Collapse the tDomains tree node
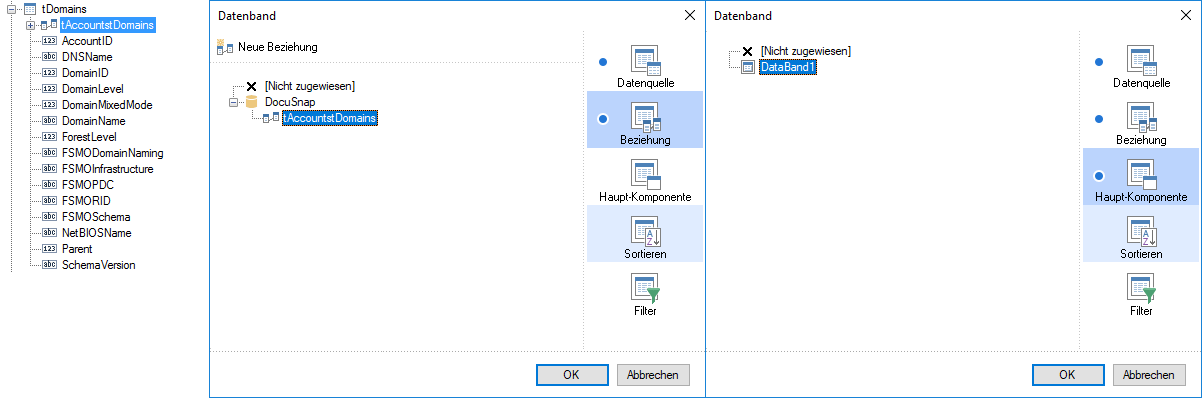 click(x=10, y=9)
